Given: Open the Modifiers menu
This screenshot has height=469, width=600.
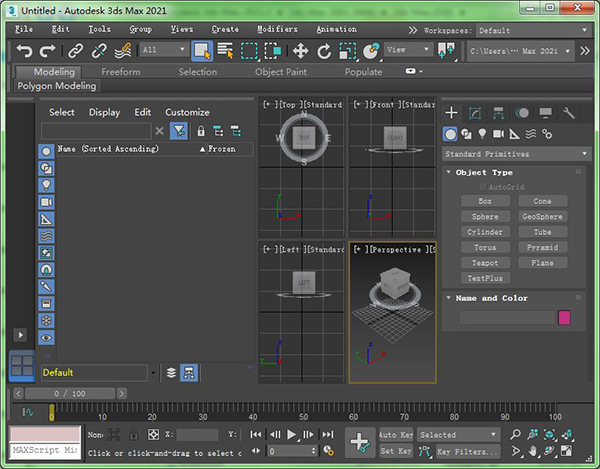Looking at the screenshot, I should tap(277, 29).
